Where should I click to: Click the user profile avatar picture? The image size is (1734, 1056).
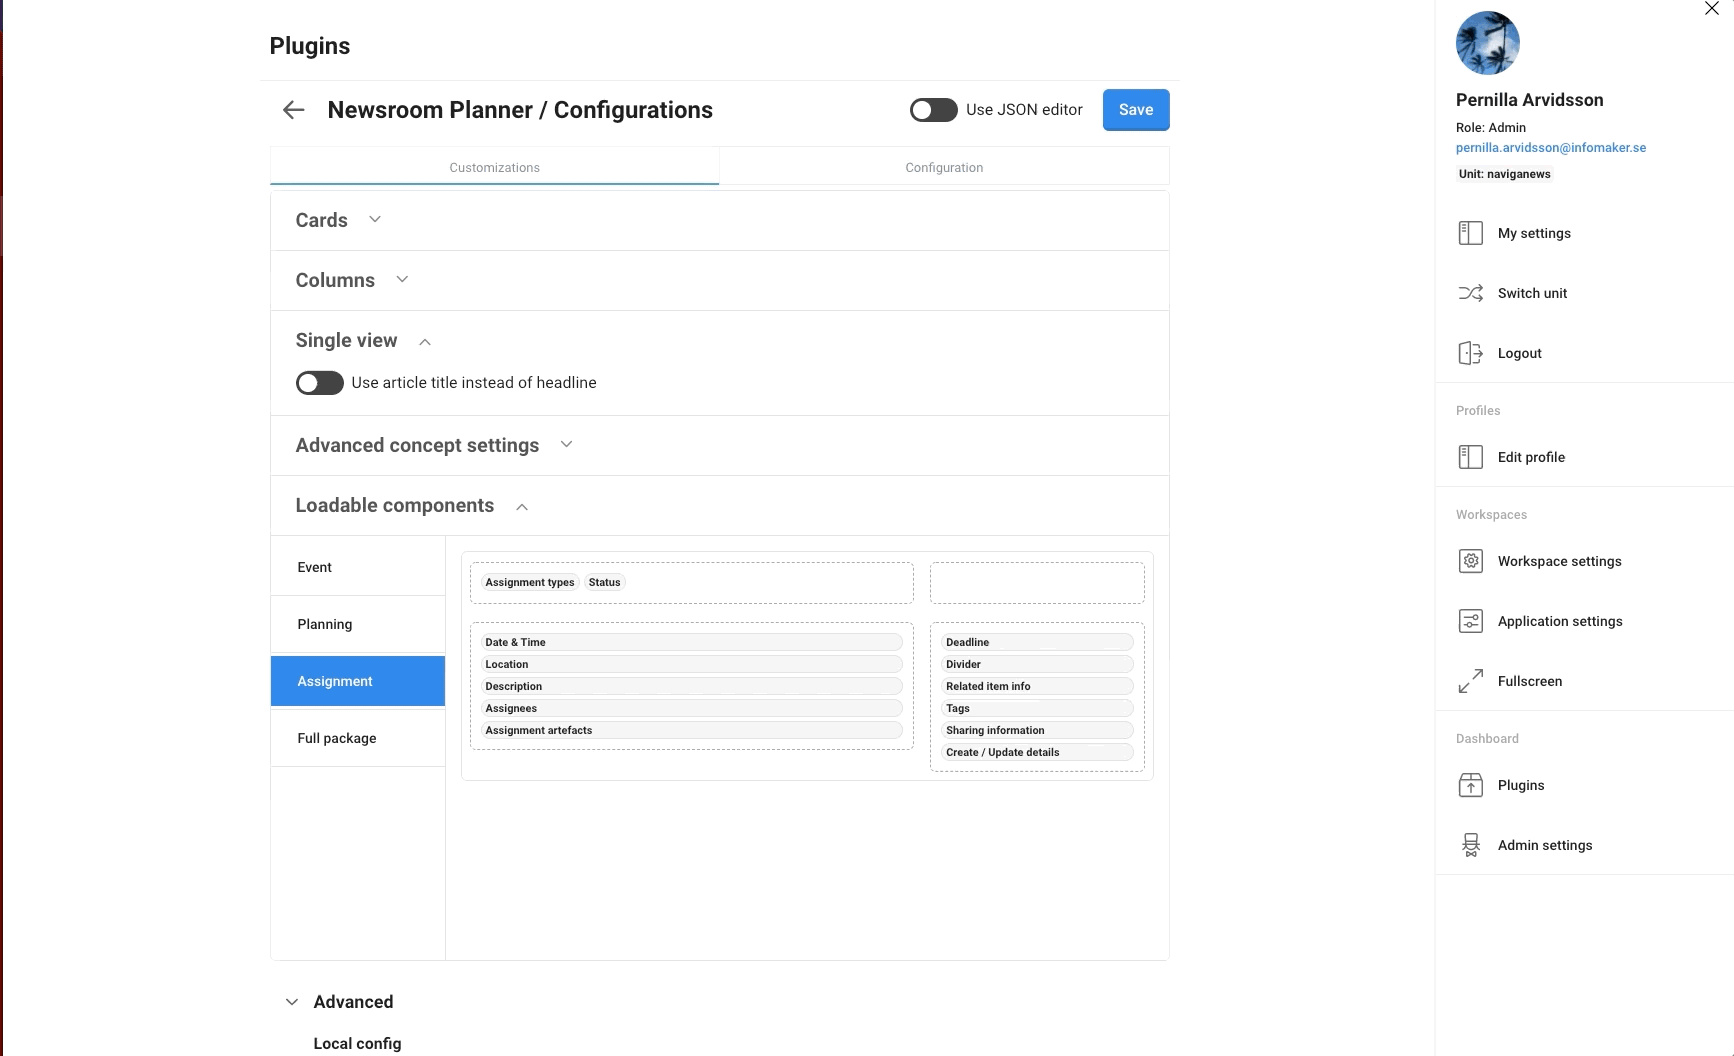[x=1487, y=43]
